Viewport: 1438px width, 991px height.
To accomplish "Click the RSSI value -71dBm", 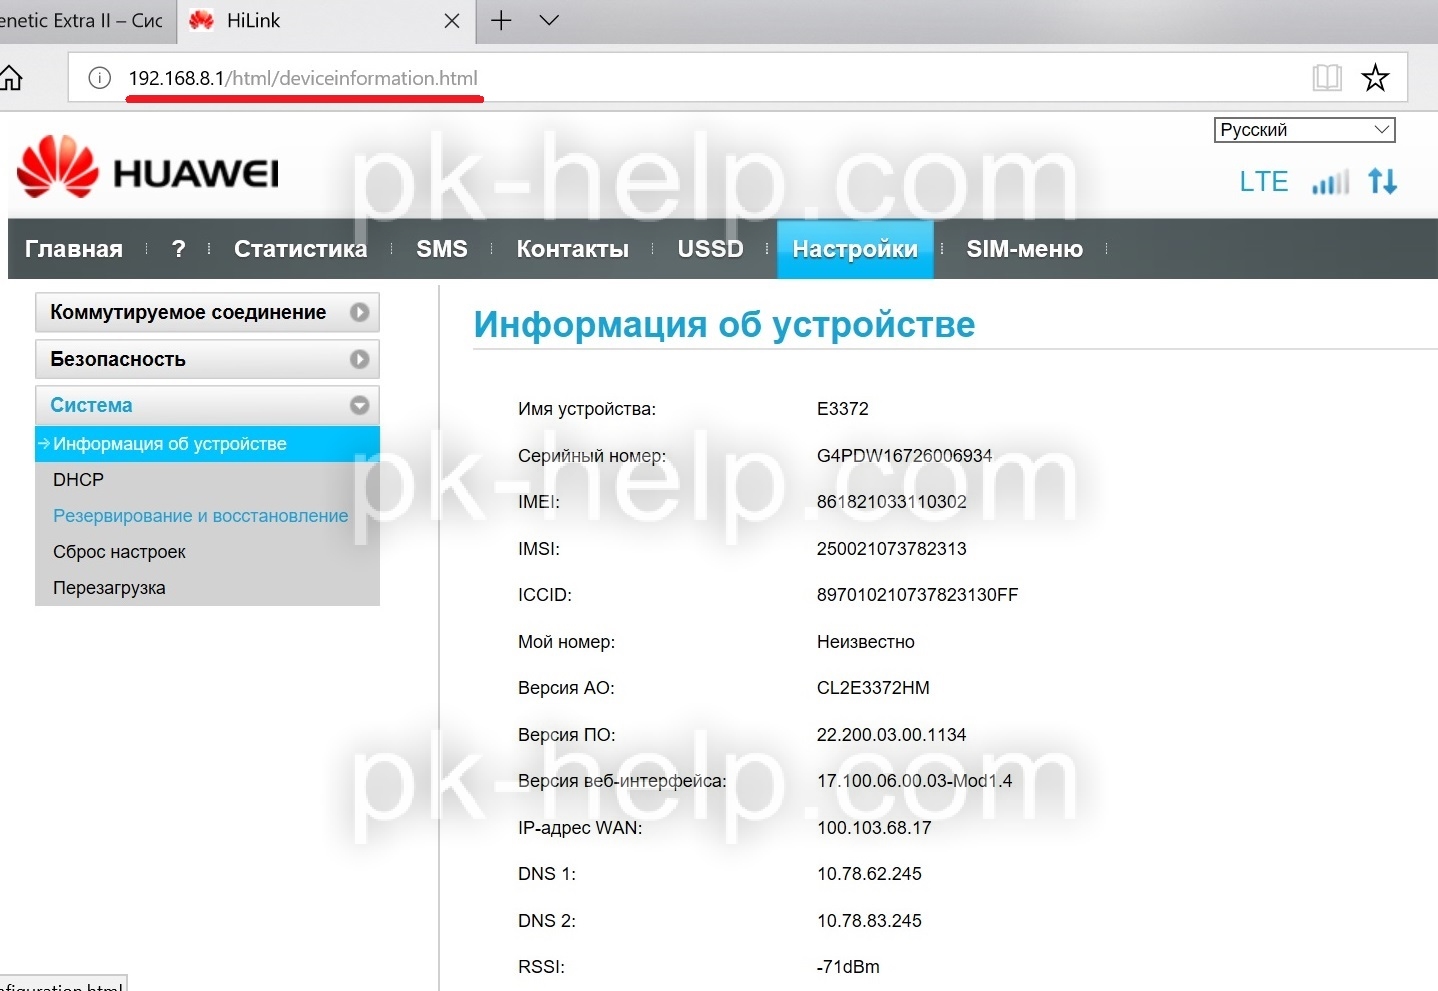I will (x=848, y=967).
